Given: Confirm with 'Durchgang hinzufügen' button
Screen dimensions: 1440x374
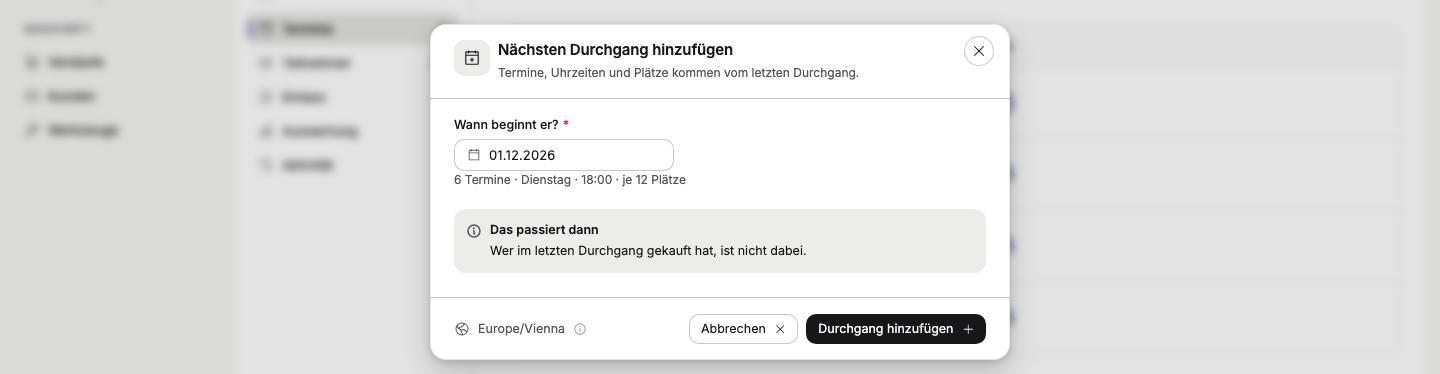Looking at the screenshot, I should tap(896, 329).
